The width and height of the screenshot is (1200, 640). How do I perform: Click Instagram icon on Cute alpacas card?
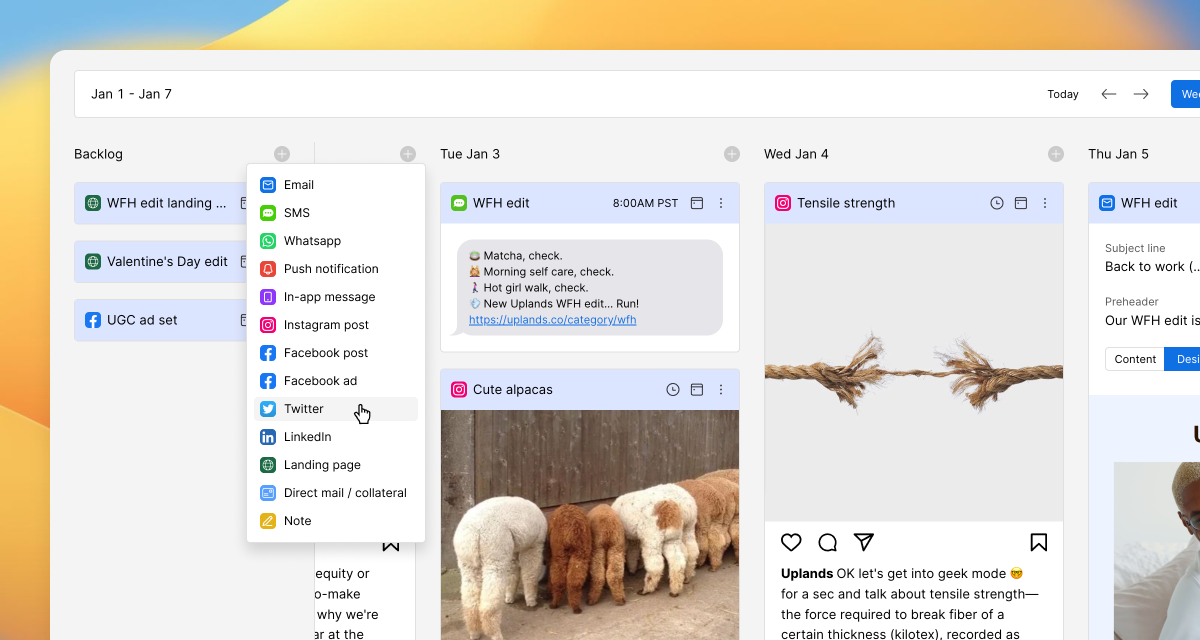click(x=459, y=390)
